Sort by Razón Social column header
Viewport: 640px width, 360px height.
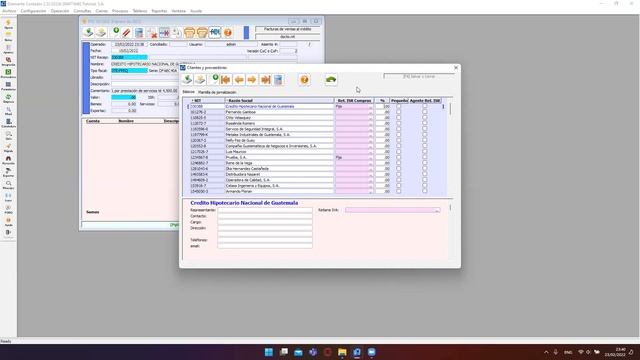click(x=280, y=100)
